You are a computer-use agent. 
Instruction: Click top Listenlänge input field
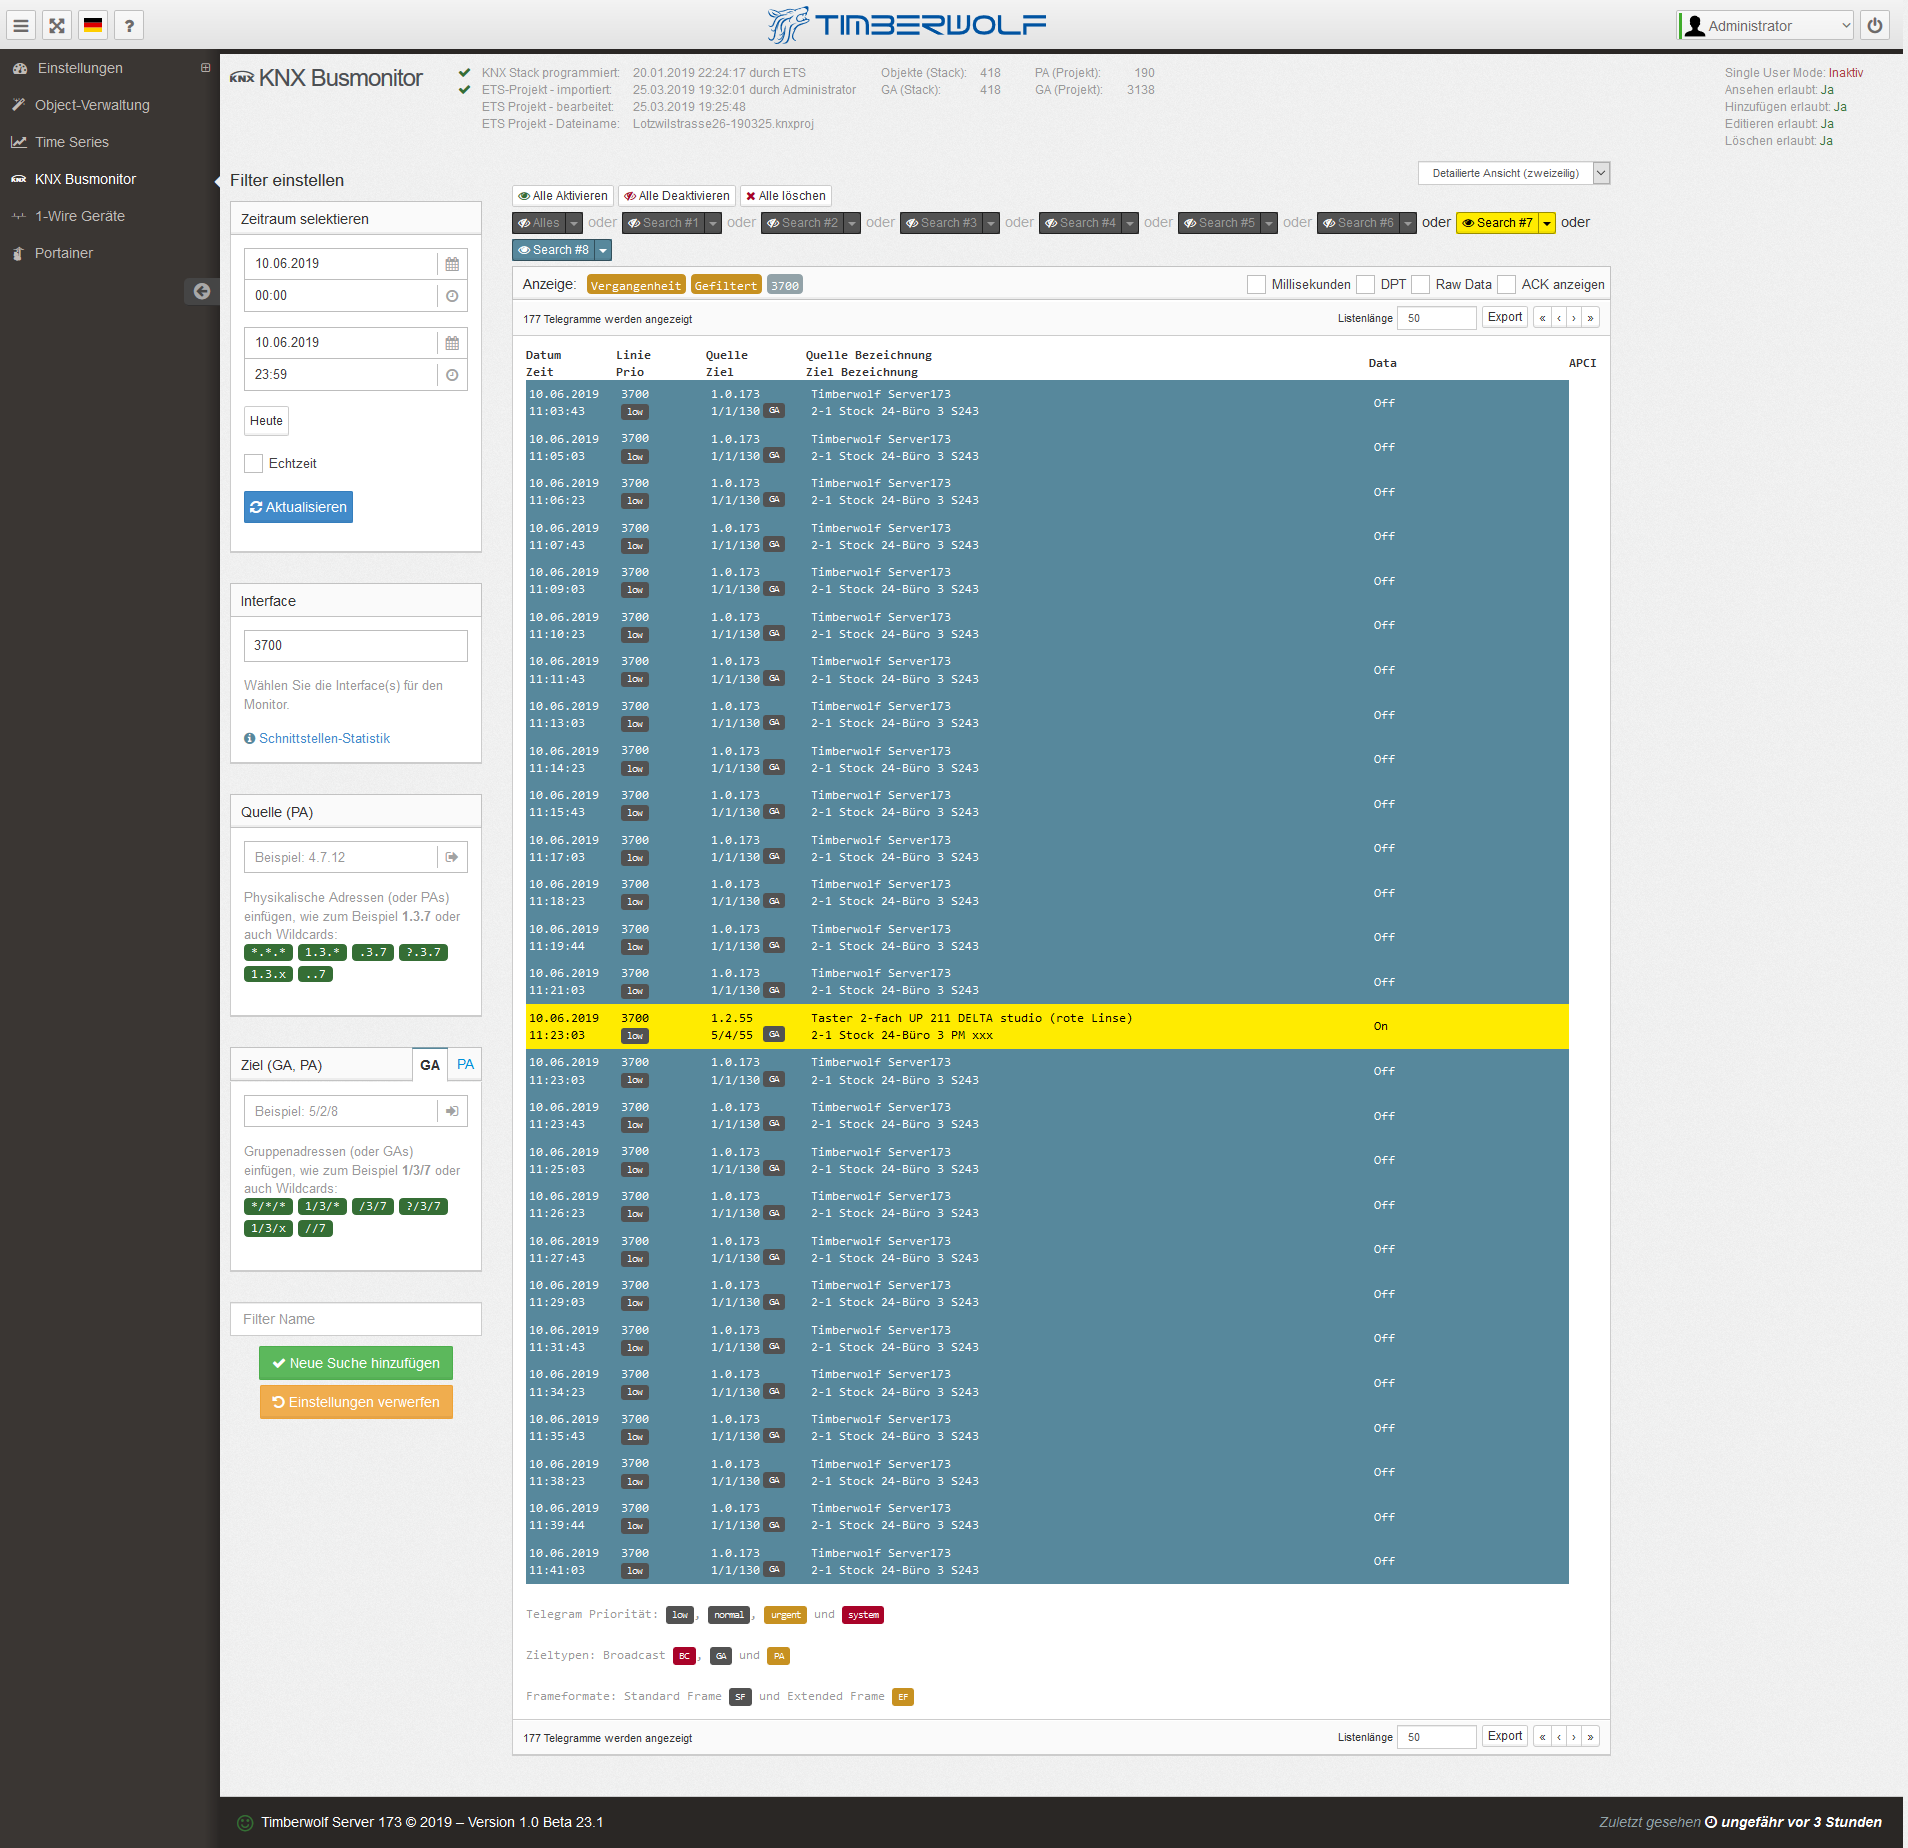click(1436, 318)
